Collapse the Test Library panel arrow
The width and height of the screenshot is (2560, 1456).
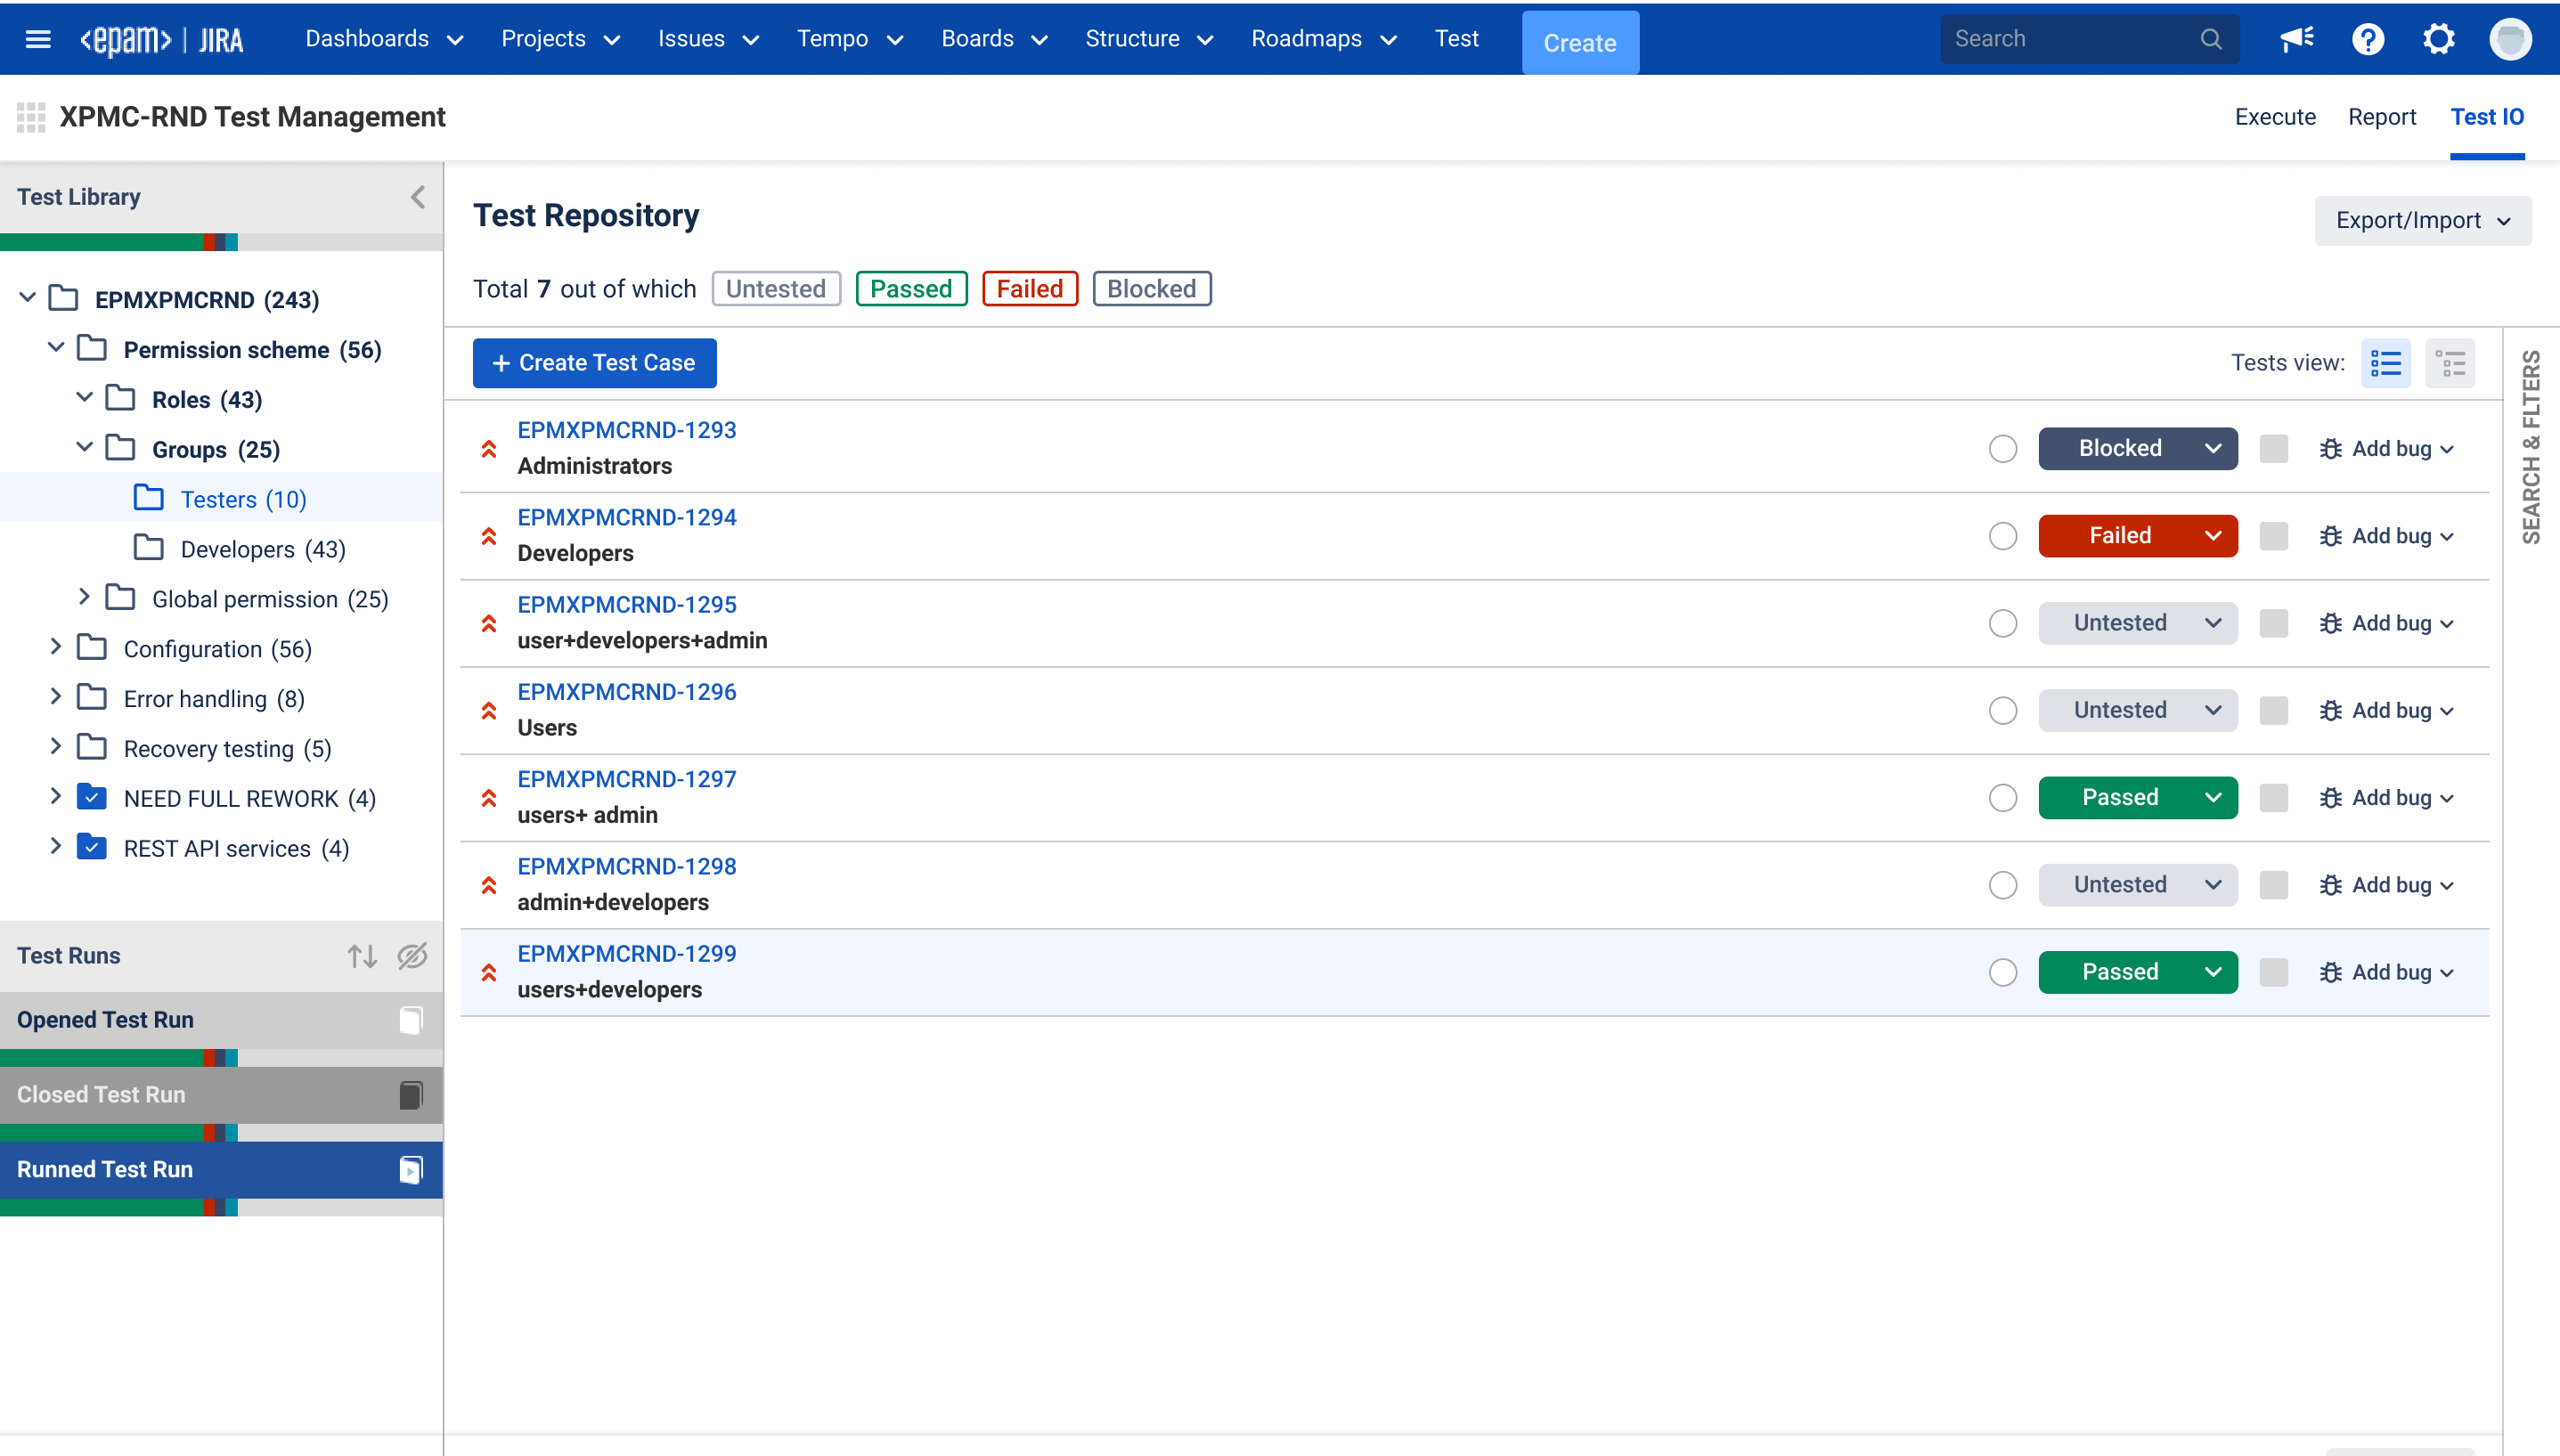pos(418,197)
